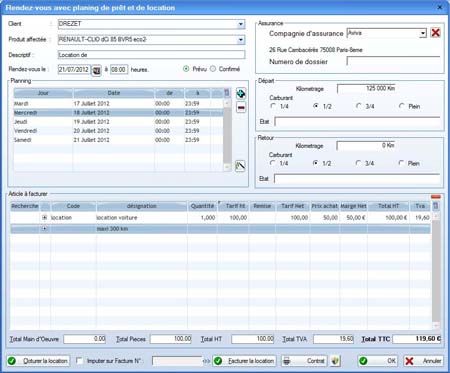Select the Mercredi 18 Juillet 2012 row
This screenshot has height=373, width=450.
coord(118,113)
